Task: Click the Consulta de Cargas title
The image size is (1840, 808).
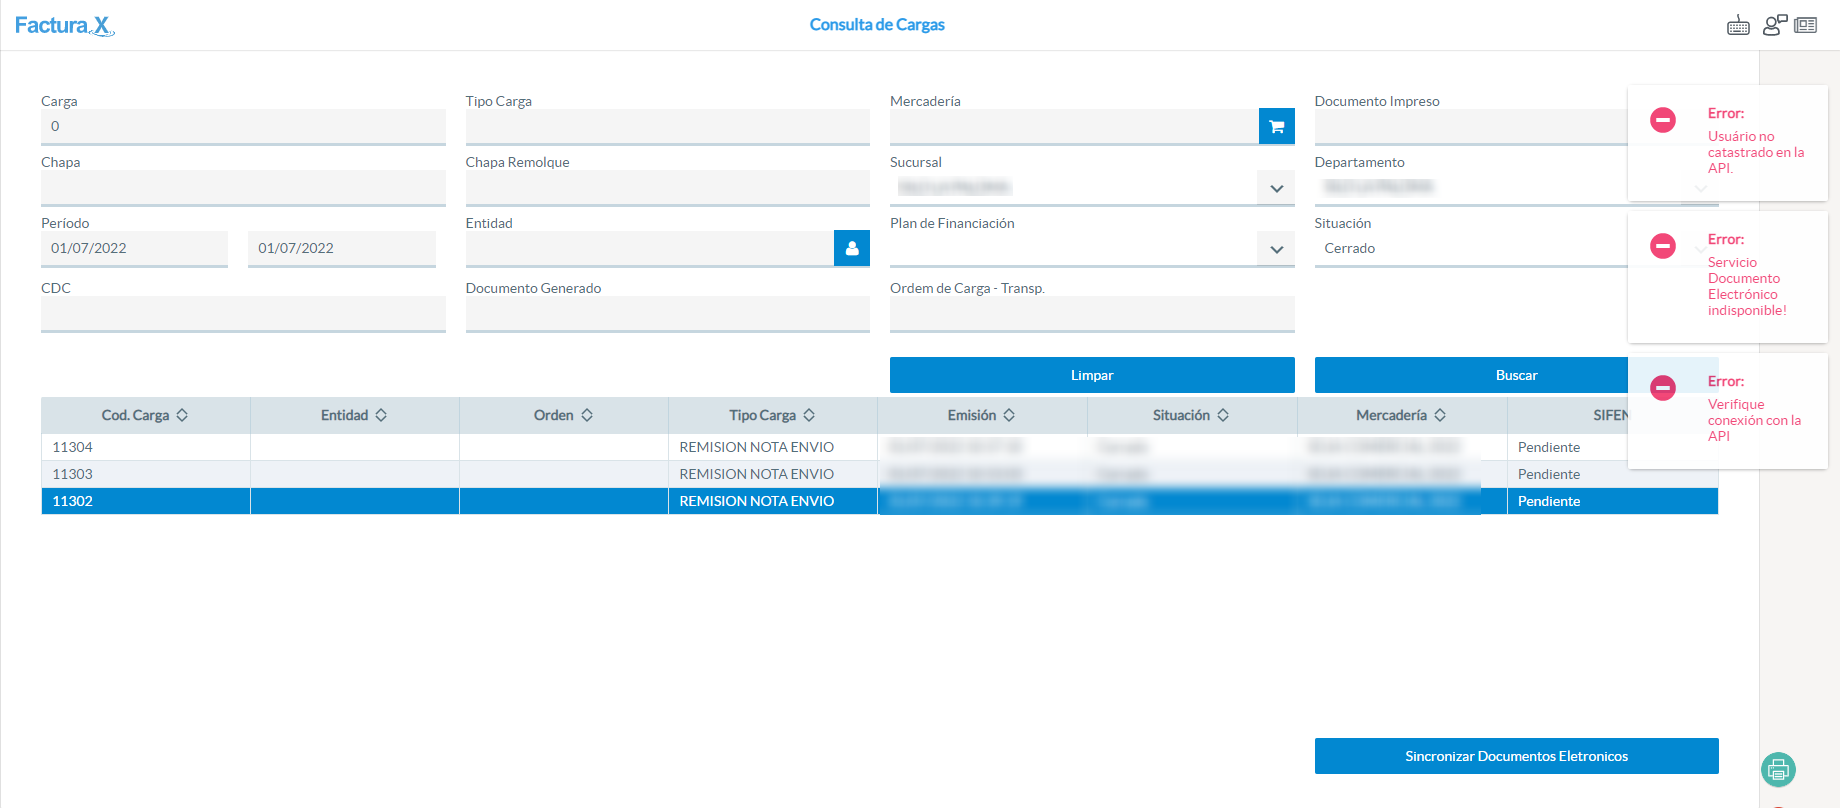Action: coord(877,25)
